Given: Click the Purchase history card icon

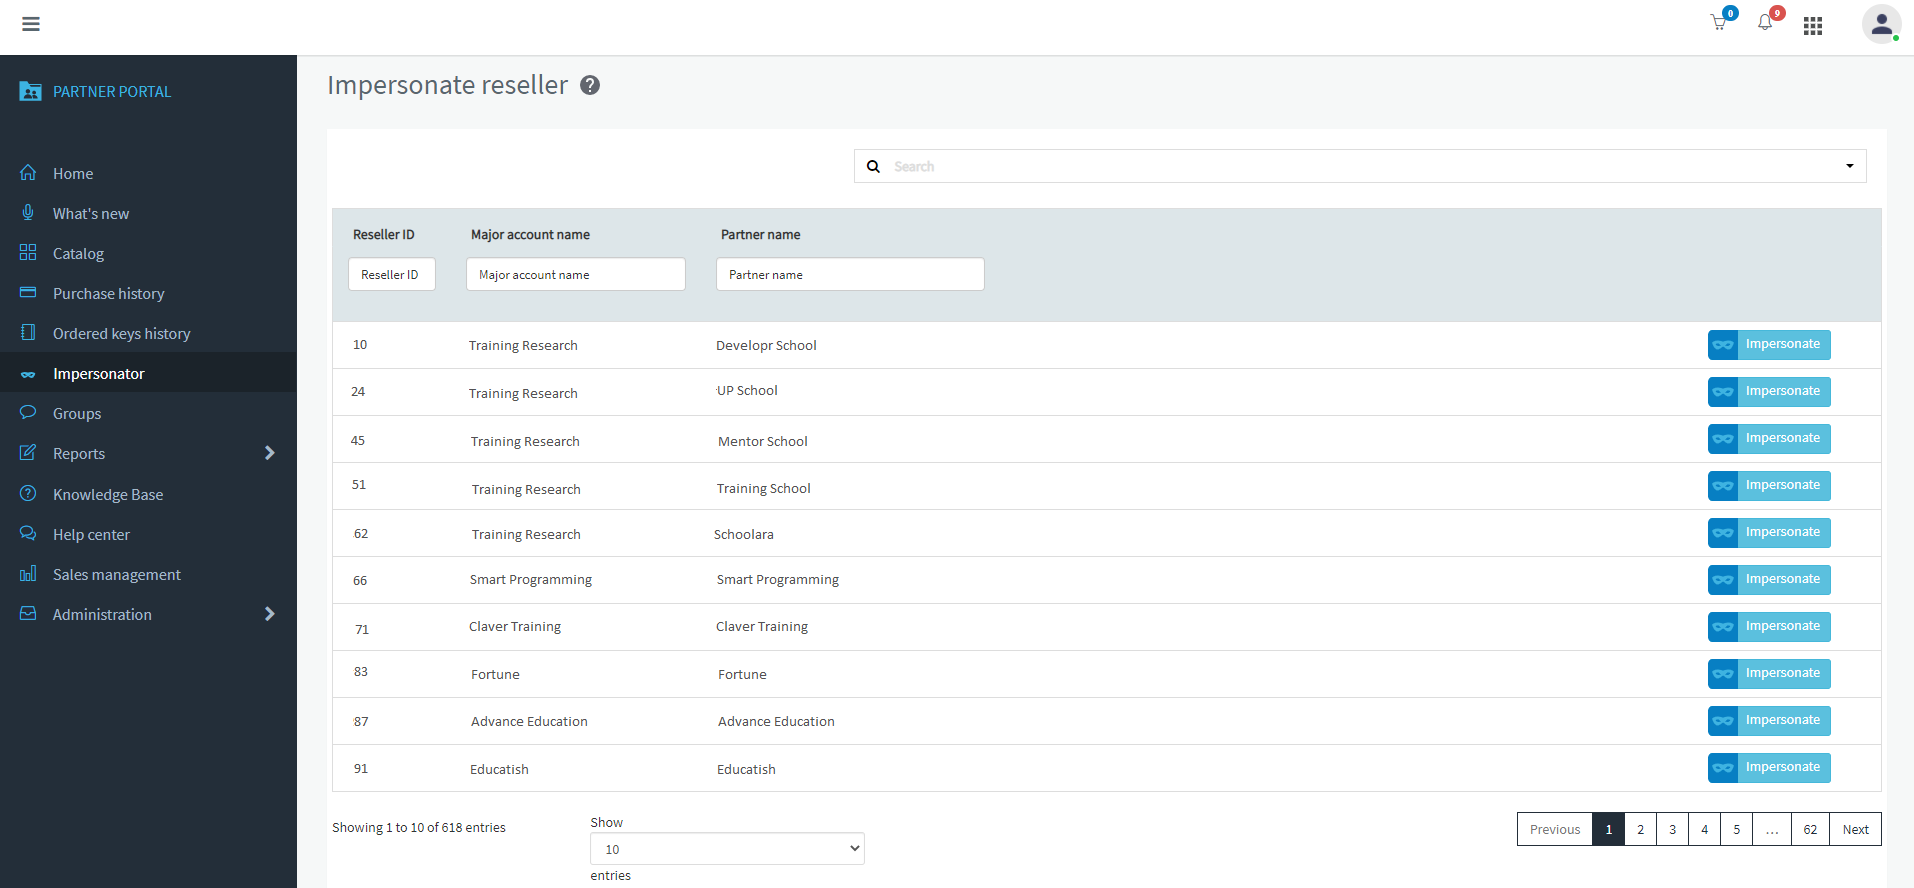Looking at the screenshot, I should (28, 292).
